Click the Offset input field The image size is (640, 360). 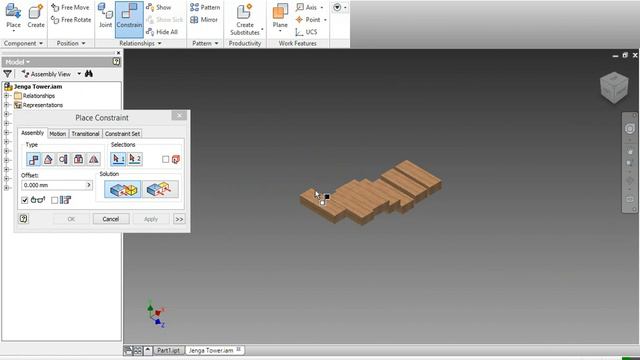[53, 185]
